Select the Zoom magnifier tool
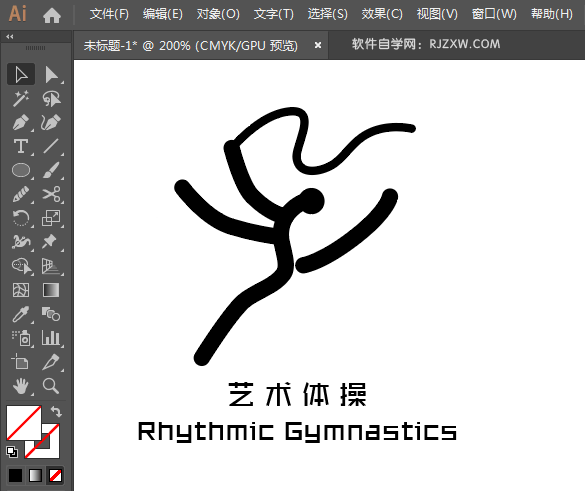585x491 pixels. coord(51,386)
